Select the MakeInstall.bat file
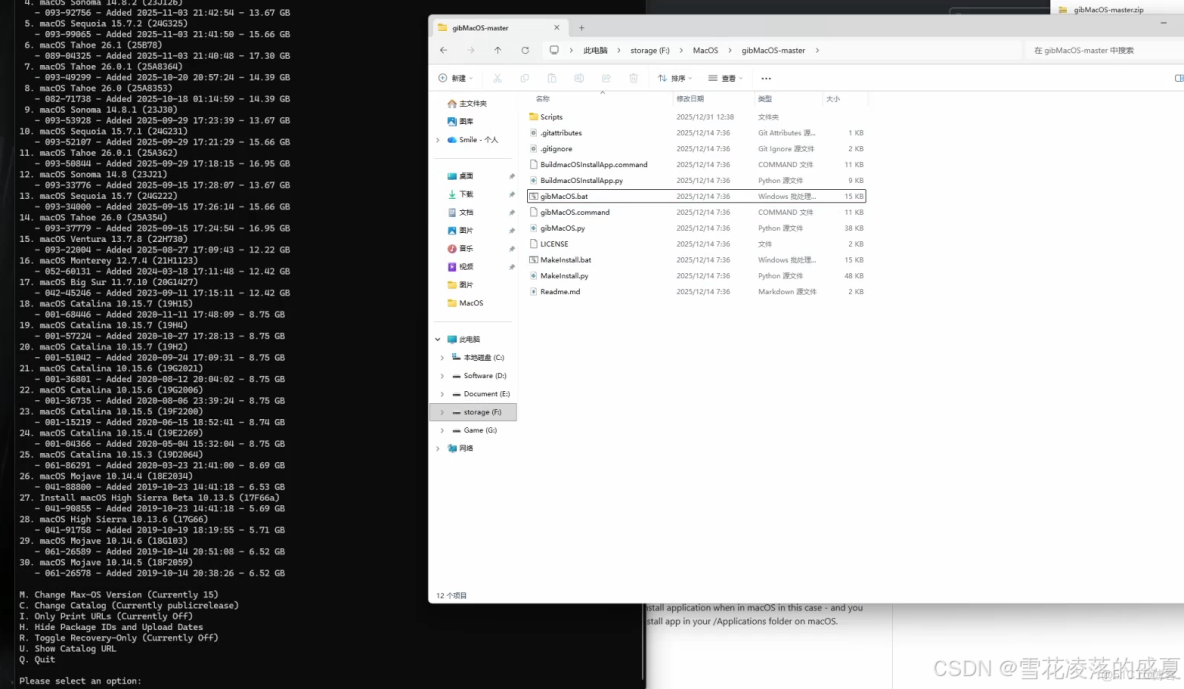The height and width of the screenshot is (689, 1184). coord(696,260)
